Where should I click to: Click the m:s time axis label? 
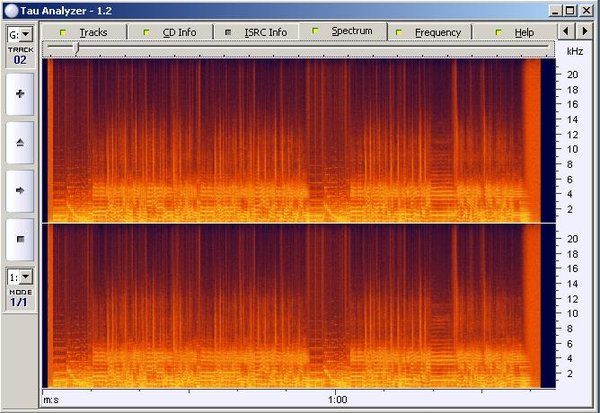51,400
